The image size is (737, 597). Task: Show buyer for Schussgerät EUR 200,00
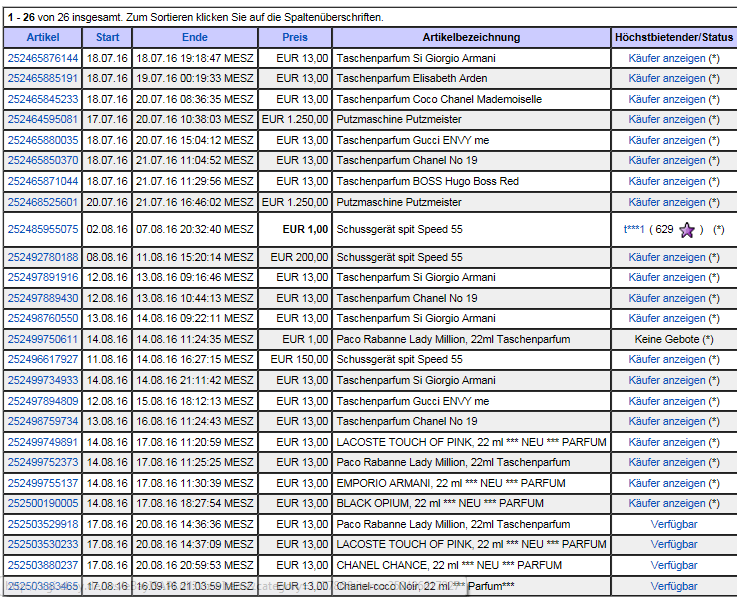point(667,257)
